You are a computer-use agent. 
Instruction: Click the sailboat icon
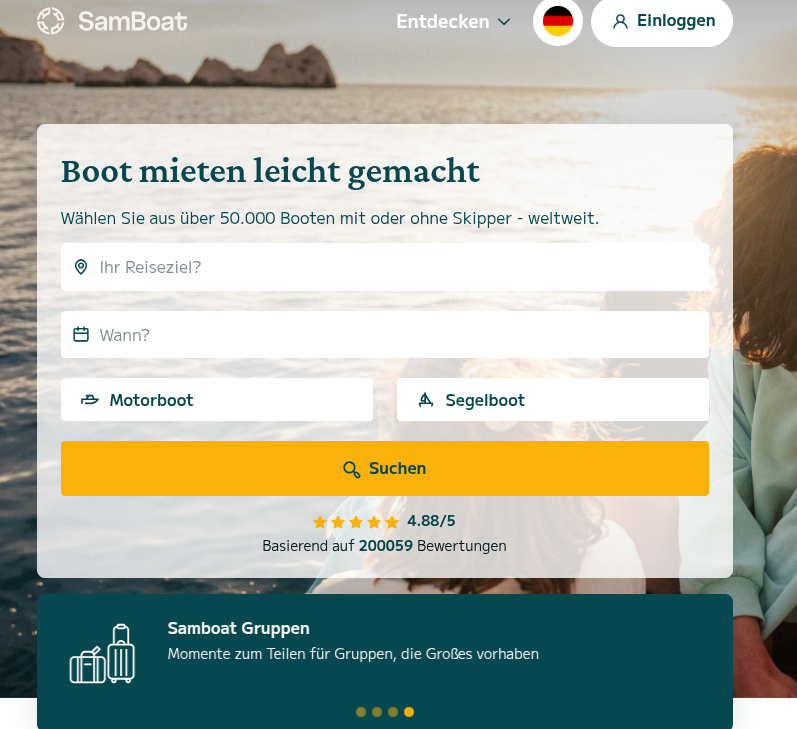tap(426, 401)
